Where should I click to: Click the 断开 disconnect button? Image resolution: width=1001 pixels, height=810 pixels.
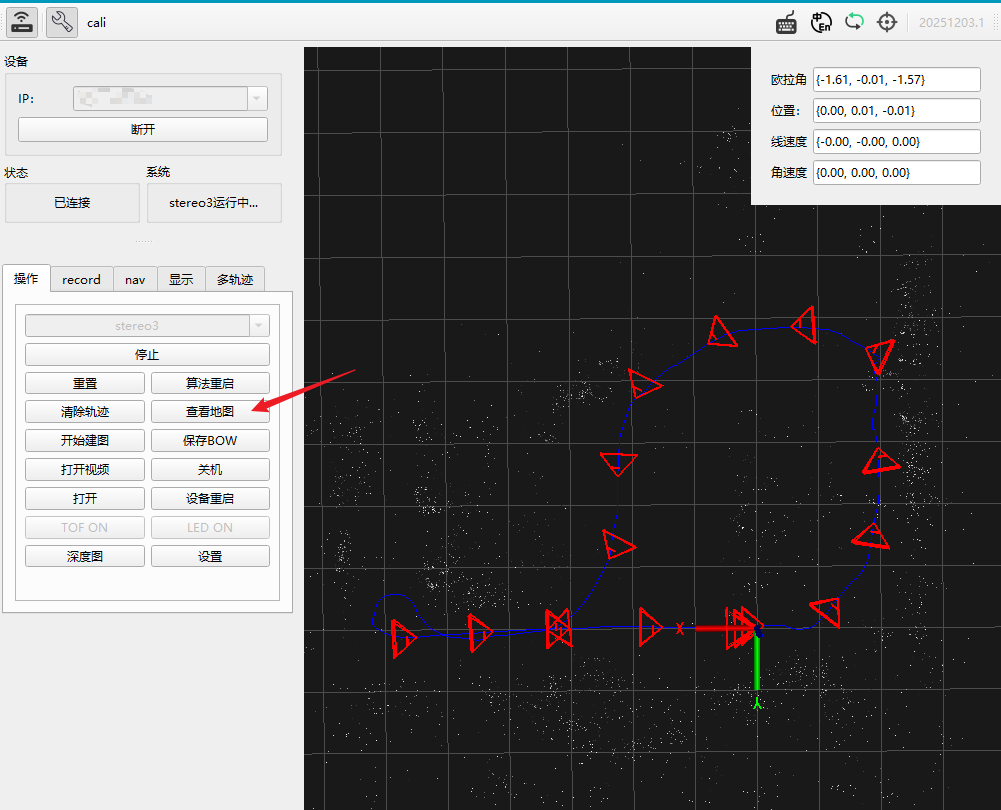tap(143, 130)
